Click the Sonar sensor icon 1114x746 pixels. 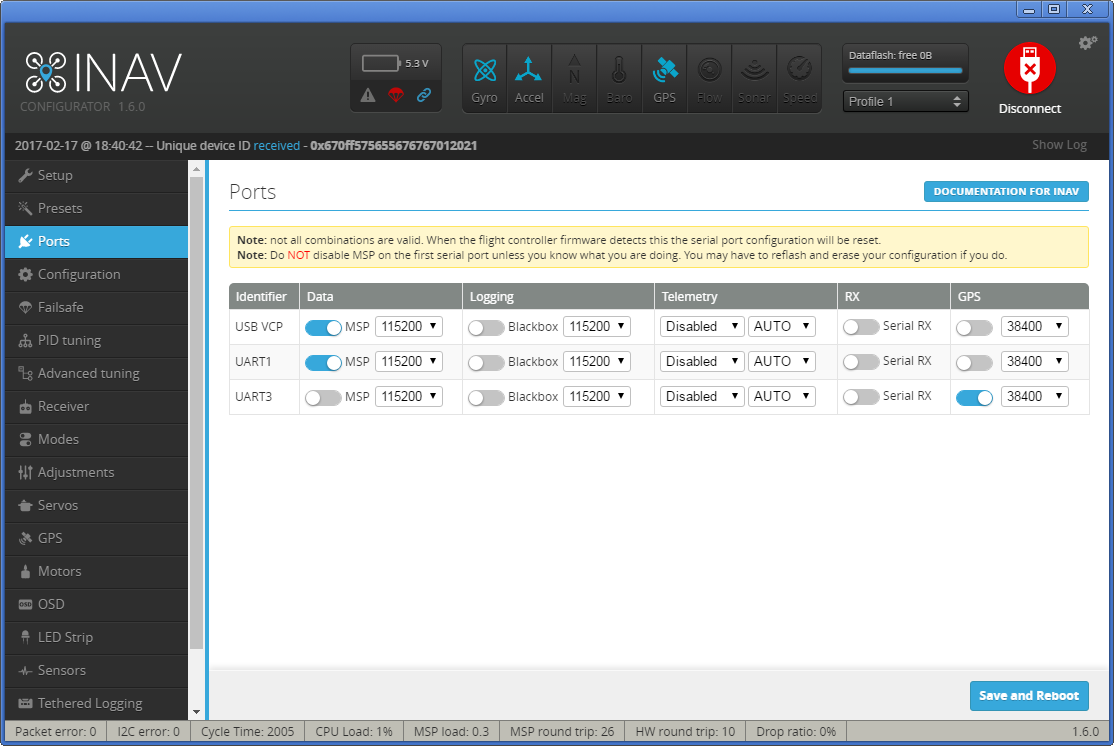click(x=754, y=70)
